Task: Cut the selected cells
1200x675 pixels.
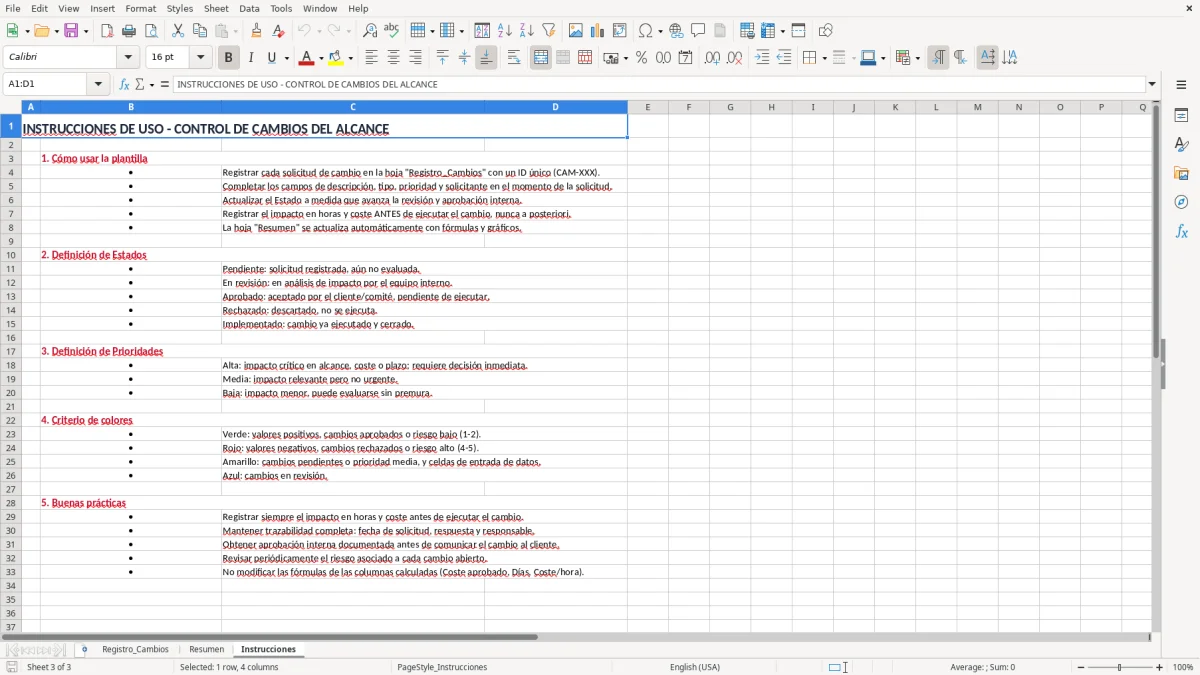Action: [178, 31]
